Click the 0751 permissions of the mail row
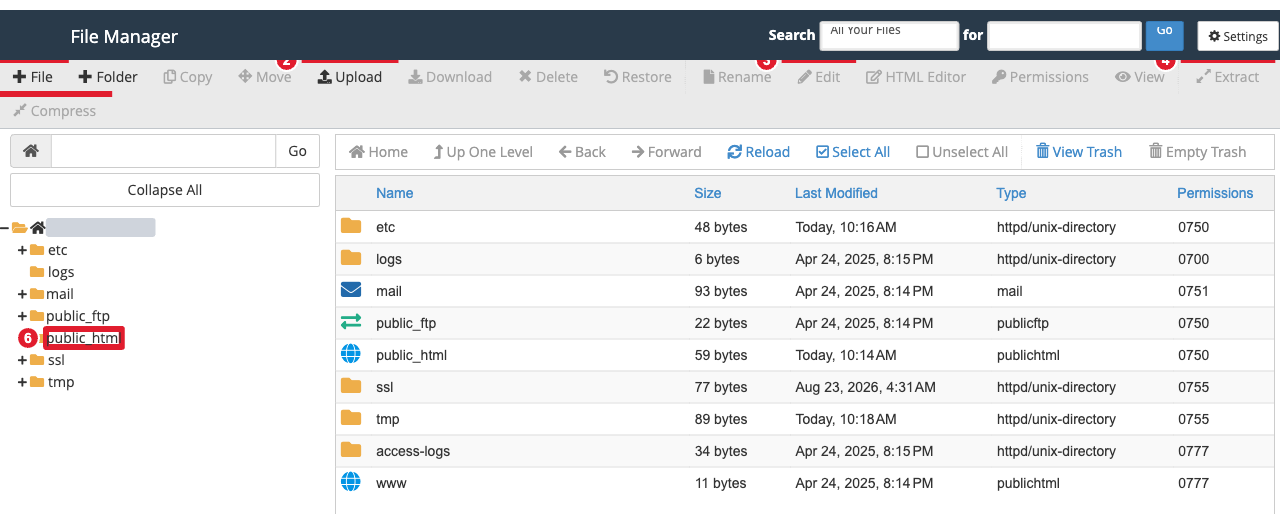Screen dimensions: 1280x514 click(x=1193, y=291)
